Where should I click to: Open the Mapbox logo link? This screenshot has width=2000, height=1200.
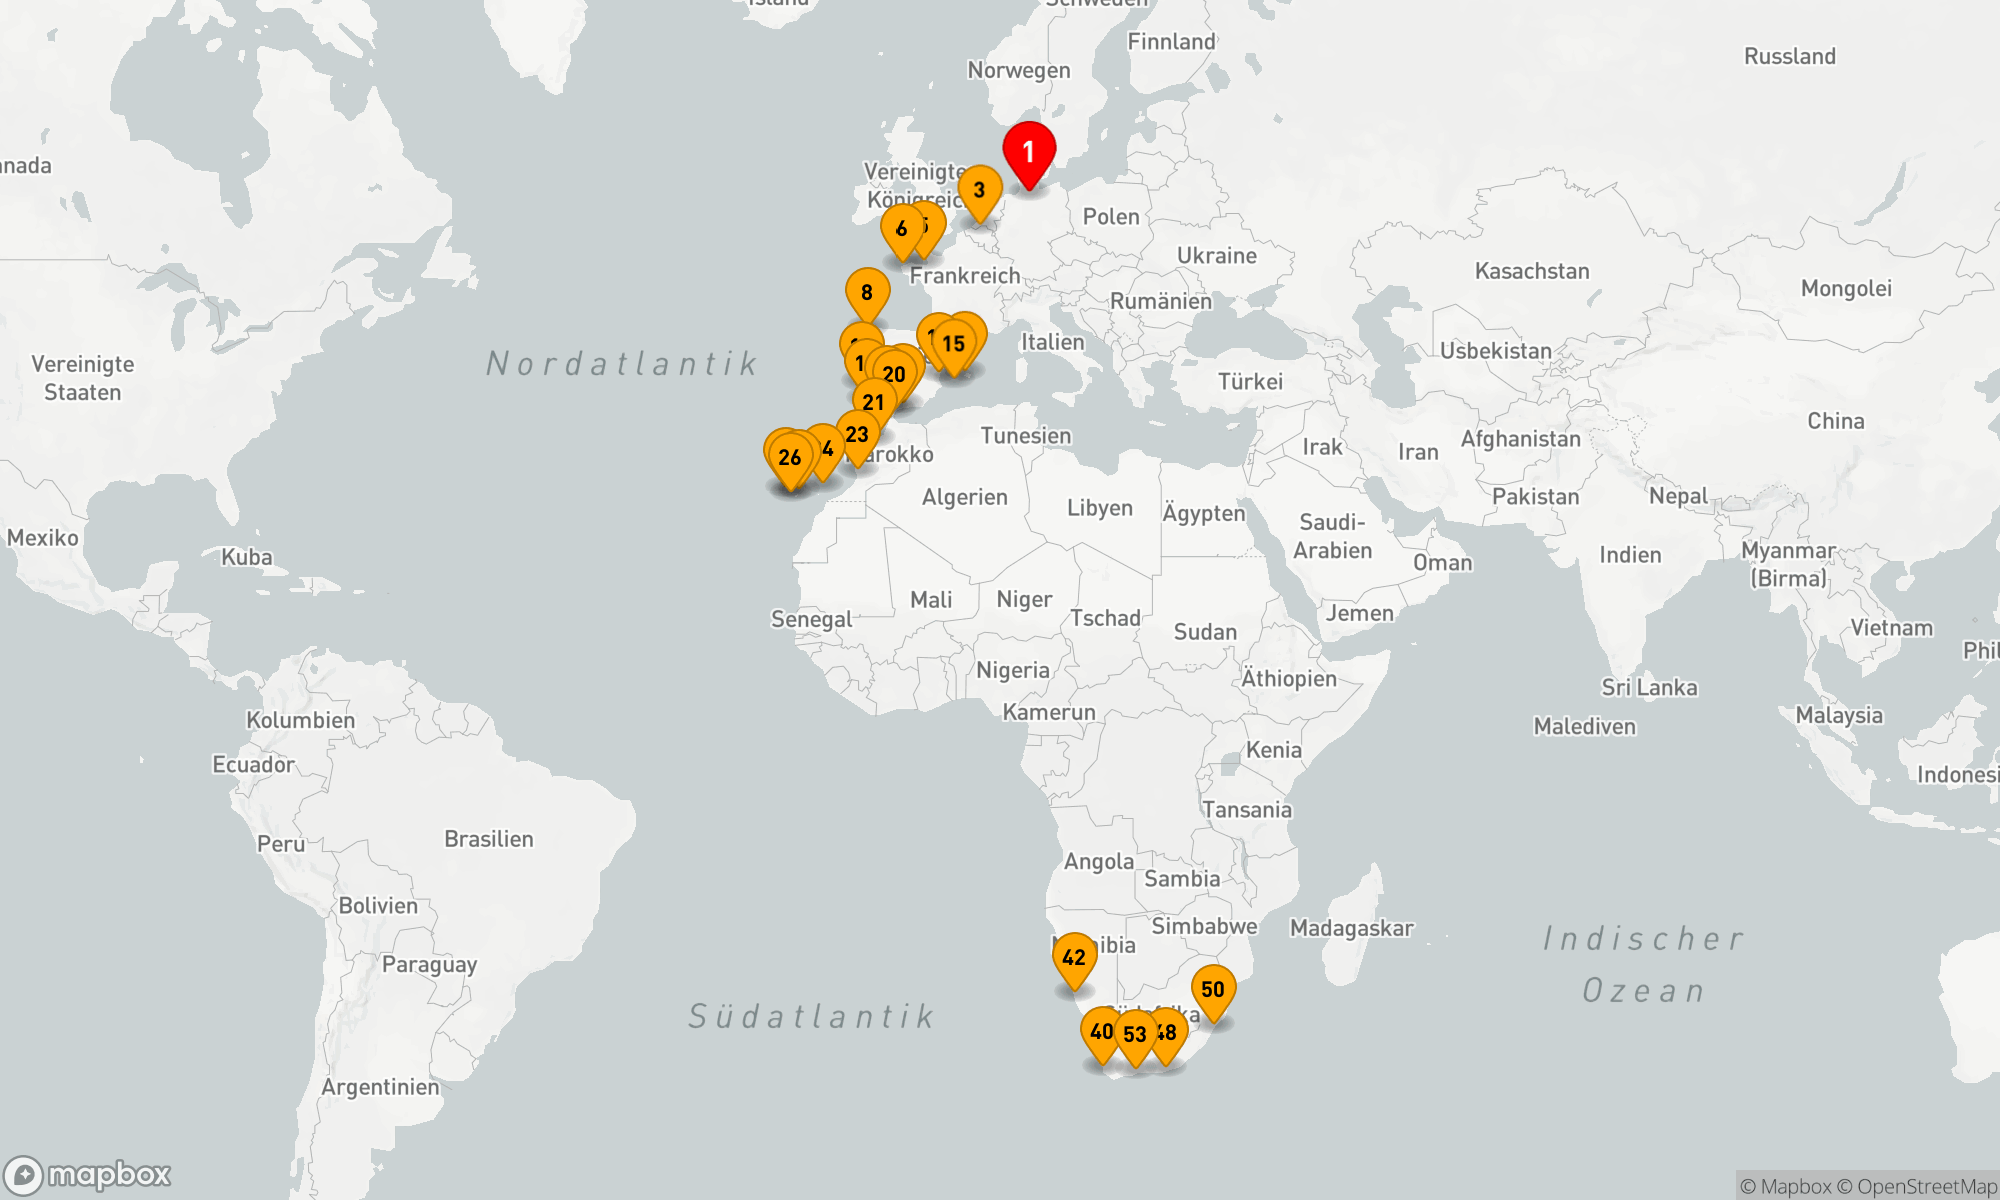88,1175
